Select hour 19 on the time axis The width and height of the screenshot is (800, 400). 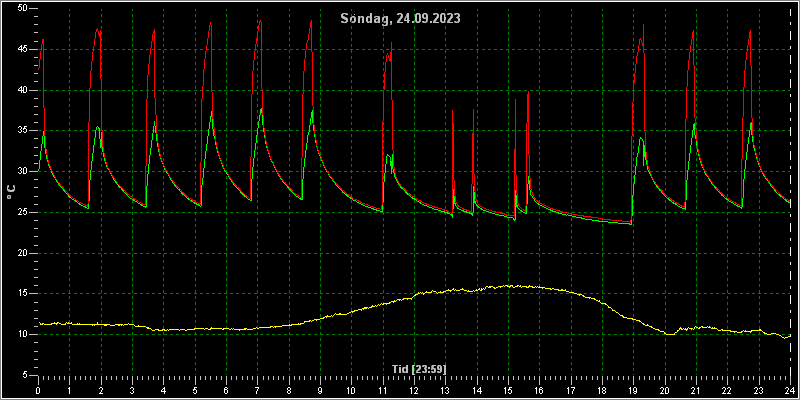(633, 390)
